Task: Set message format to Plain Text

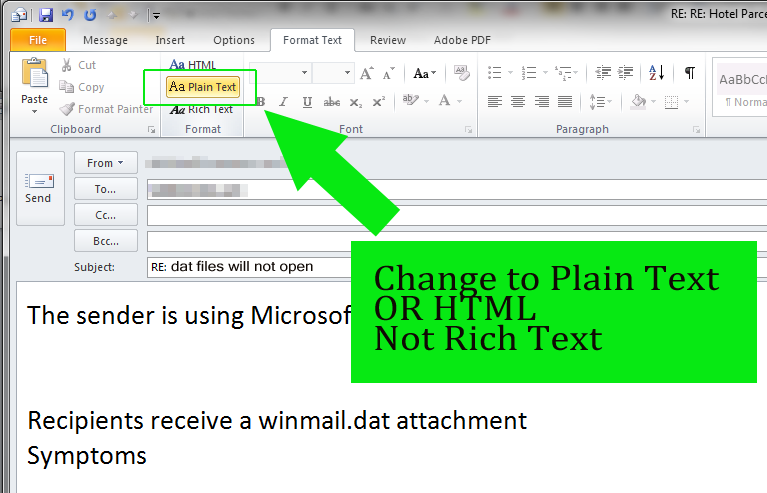Action: 203,87
